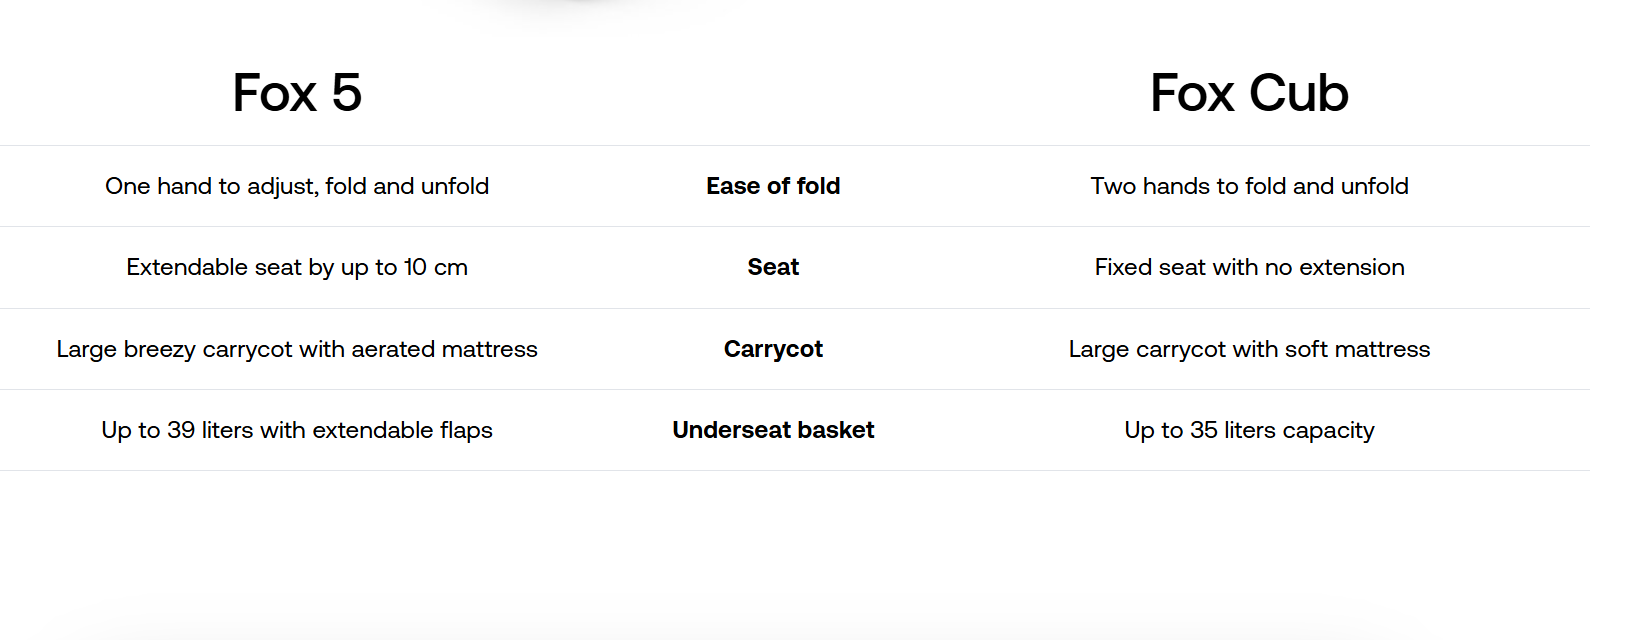Viewport: 1651px width, 640px height.
Task: Click the word Cub in the Fox Cub heading
Action: [x=1298, y=93]
